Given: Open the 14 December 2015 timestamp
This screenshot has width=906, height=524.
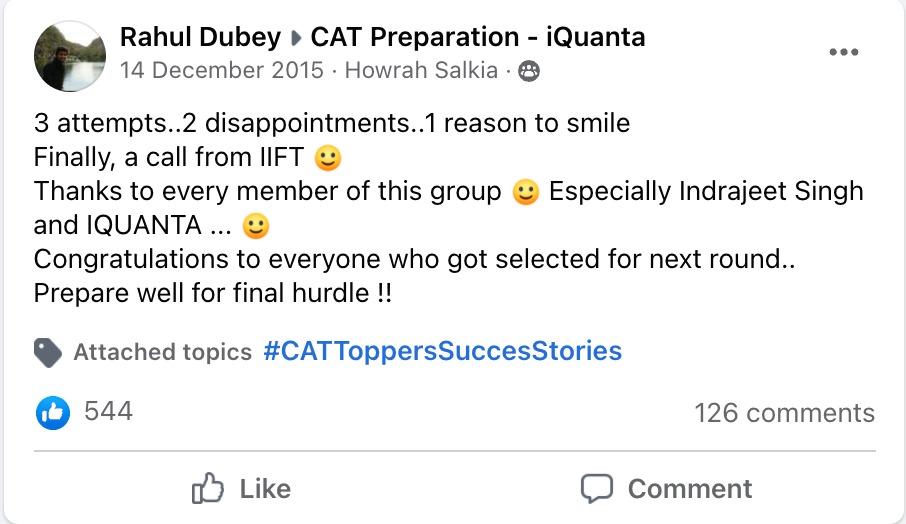Looking at the screenshot, I should [x=222, y=70].
